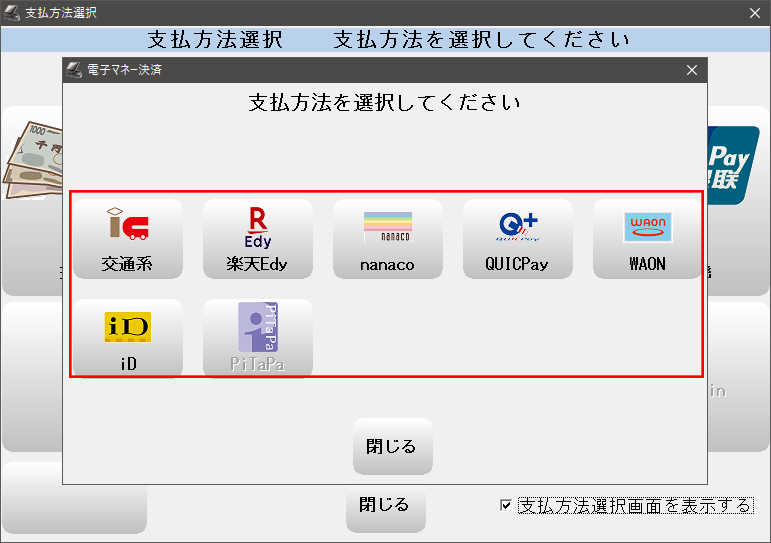
Task: Pick the nanaco e-money option
Action: coord(387,239)
